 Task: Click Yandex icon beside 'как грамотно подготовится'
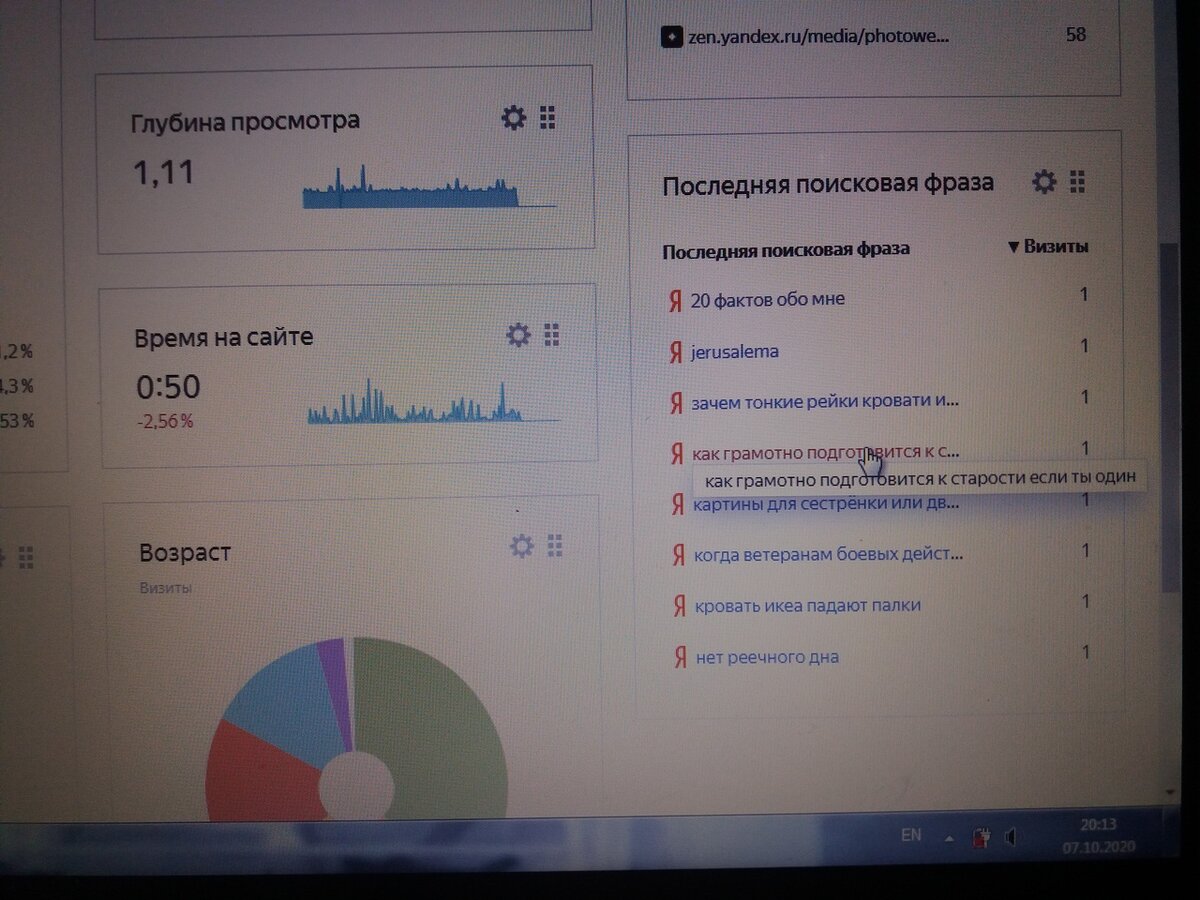tap(678, 453)
